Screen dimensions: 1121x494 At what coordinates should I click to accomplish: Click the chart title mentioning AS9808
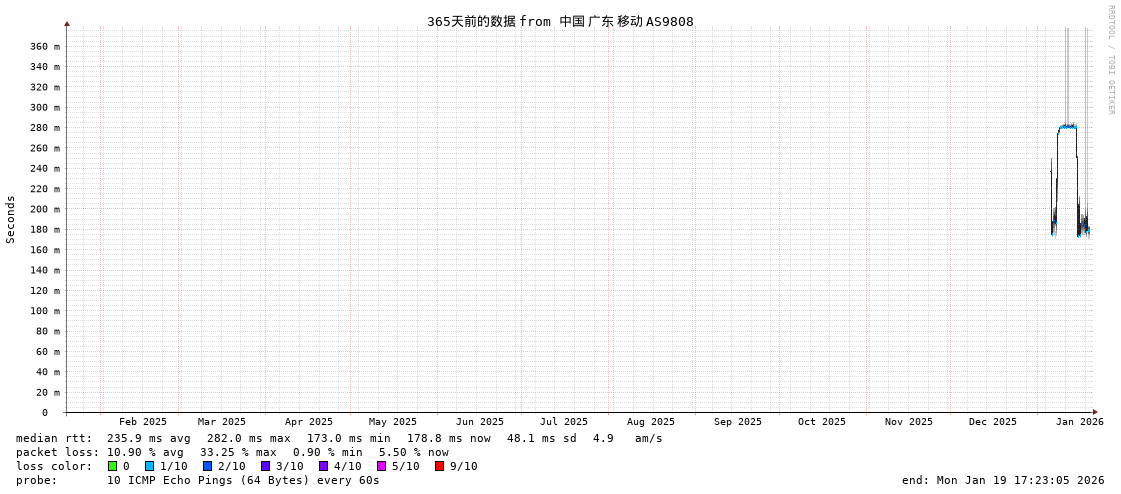pyautogui.click(x=560, y=21)
